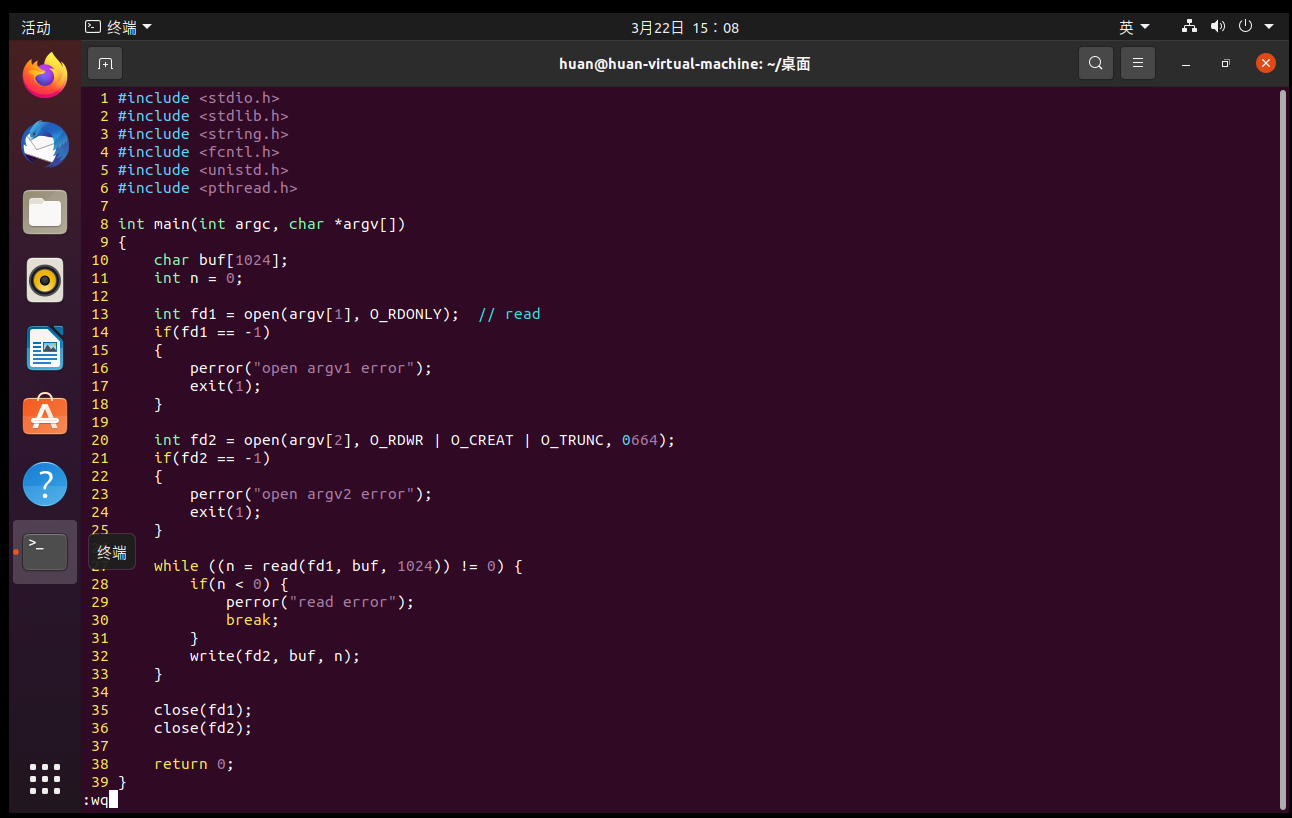The height and width of the screenshot is (818, 1292).
Task: Close the terminal window
Action: pos(1266,63)
